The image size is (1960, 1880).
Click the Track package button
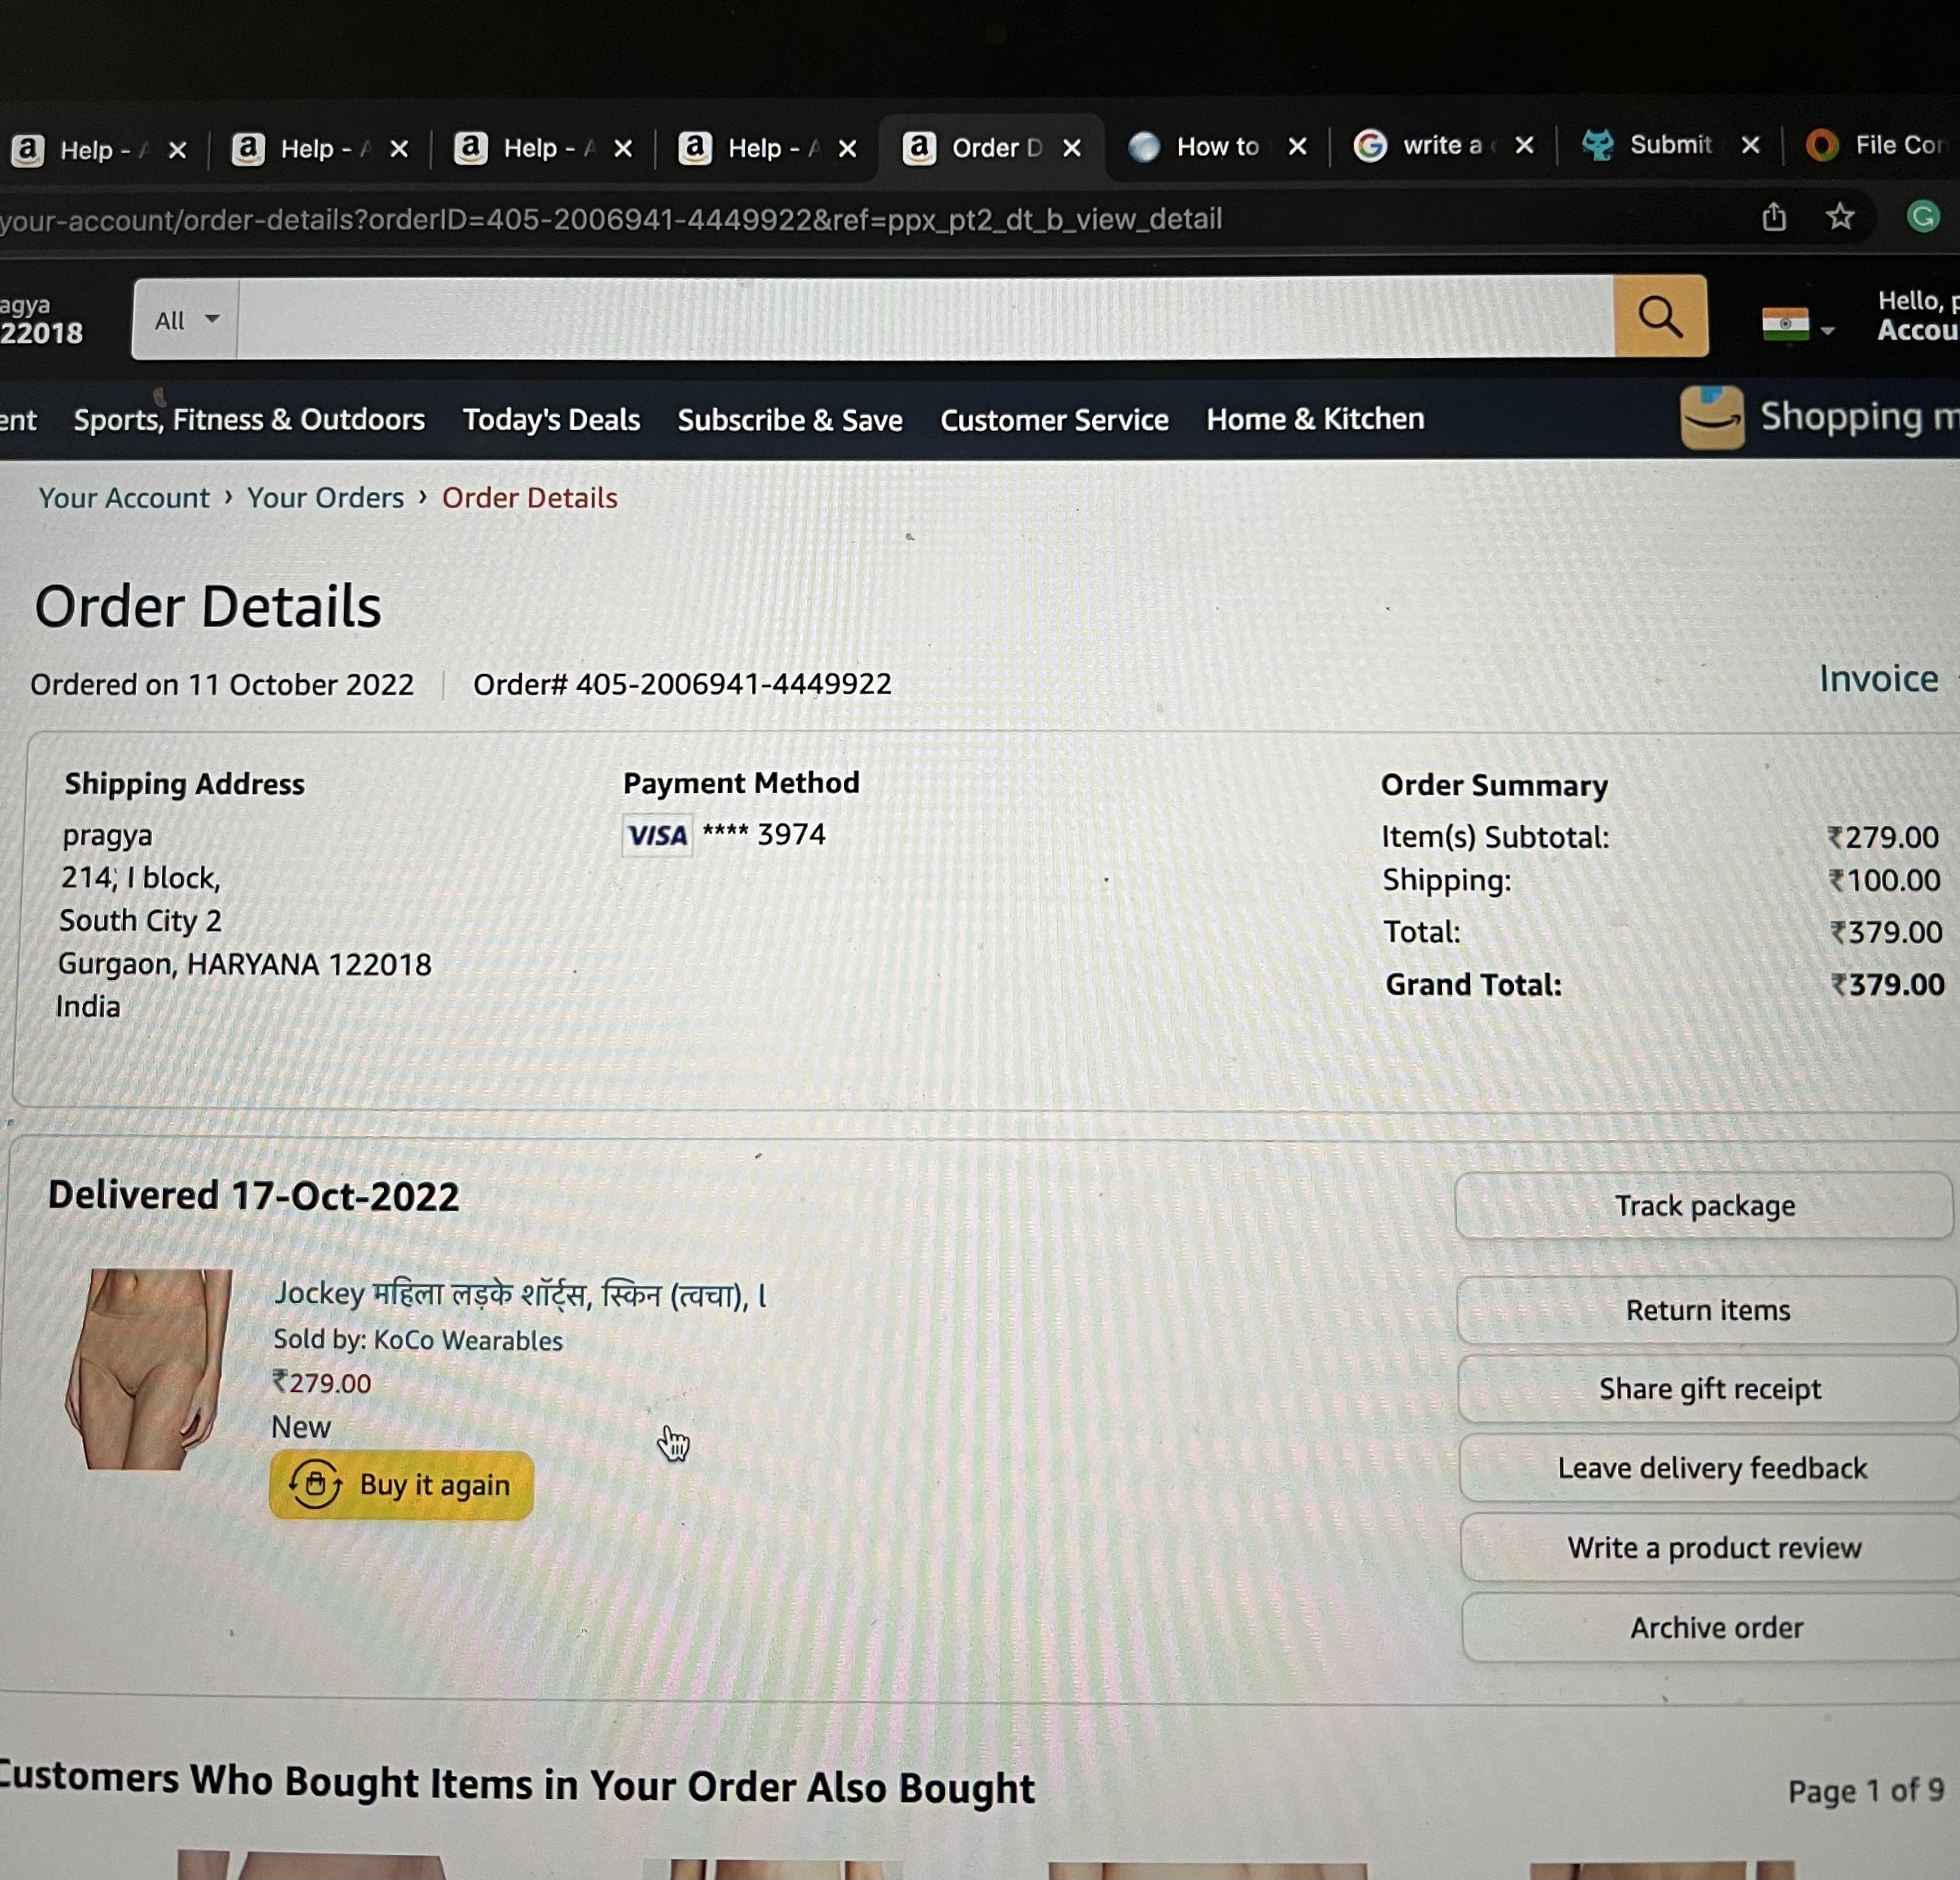point(1704,1206)
